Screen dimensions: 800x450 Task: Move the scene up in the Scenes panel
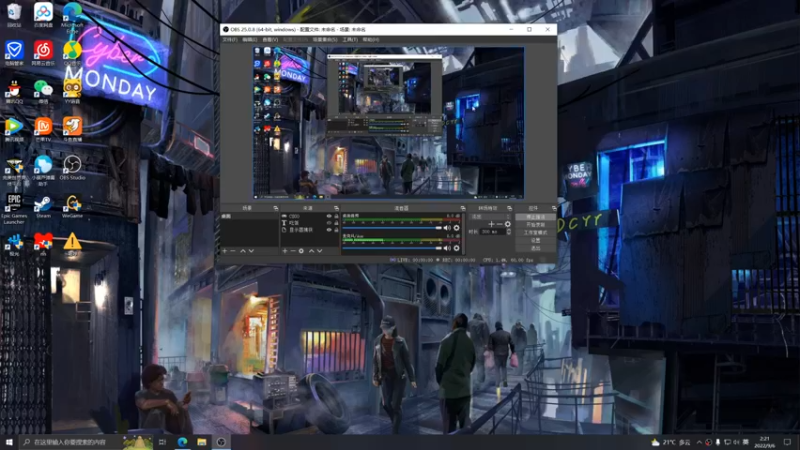pyautogui.click(x=243, y=251)
